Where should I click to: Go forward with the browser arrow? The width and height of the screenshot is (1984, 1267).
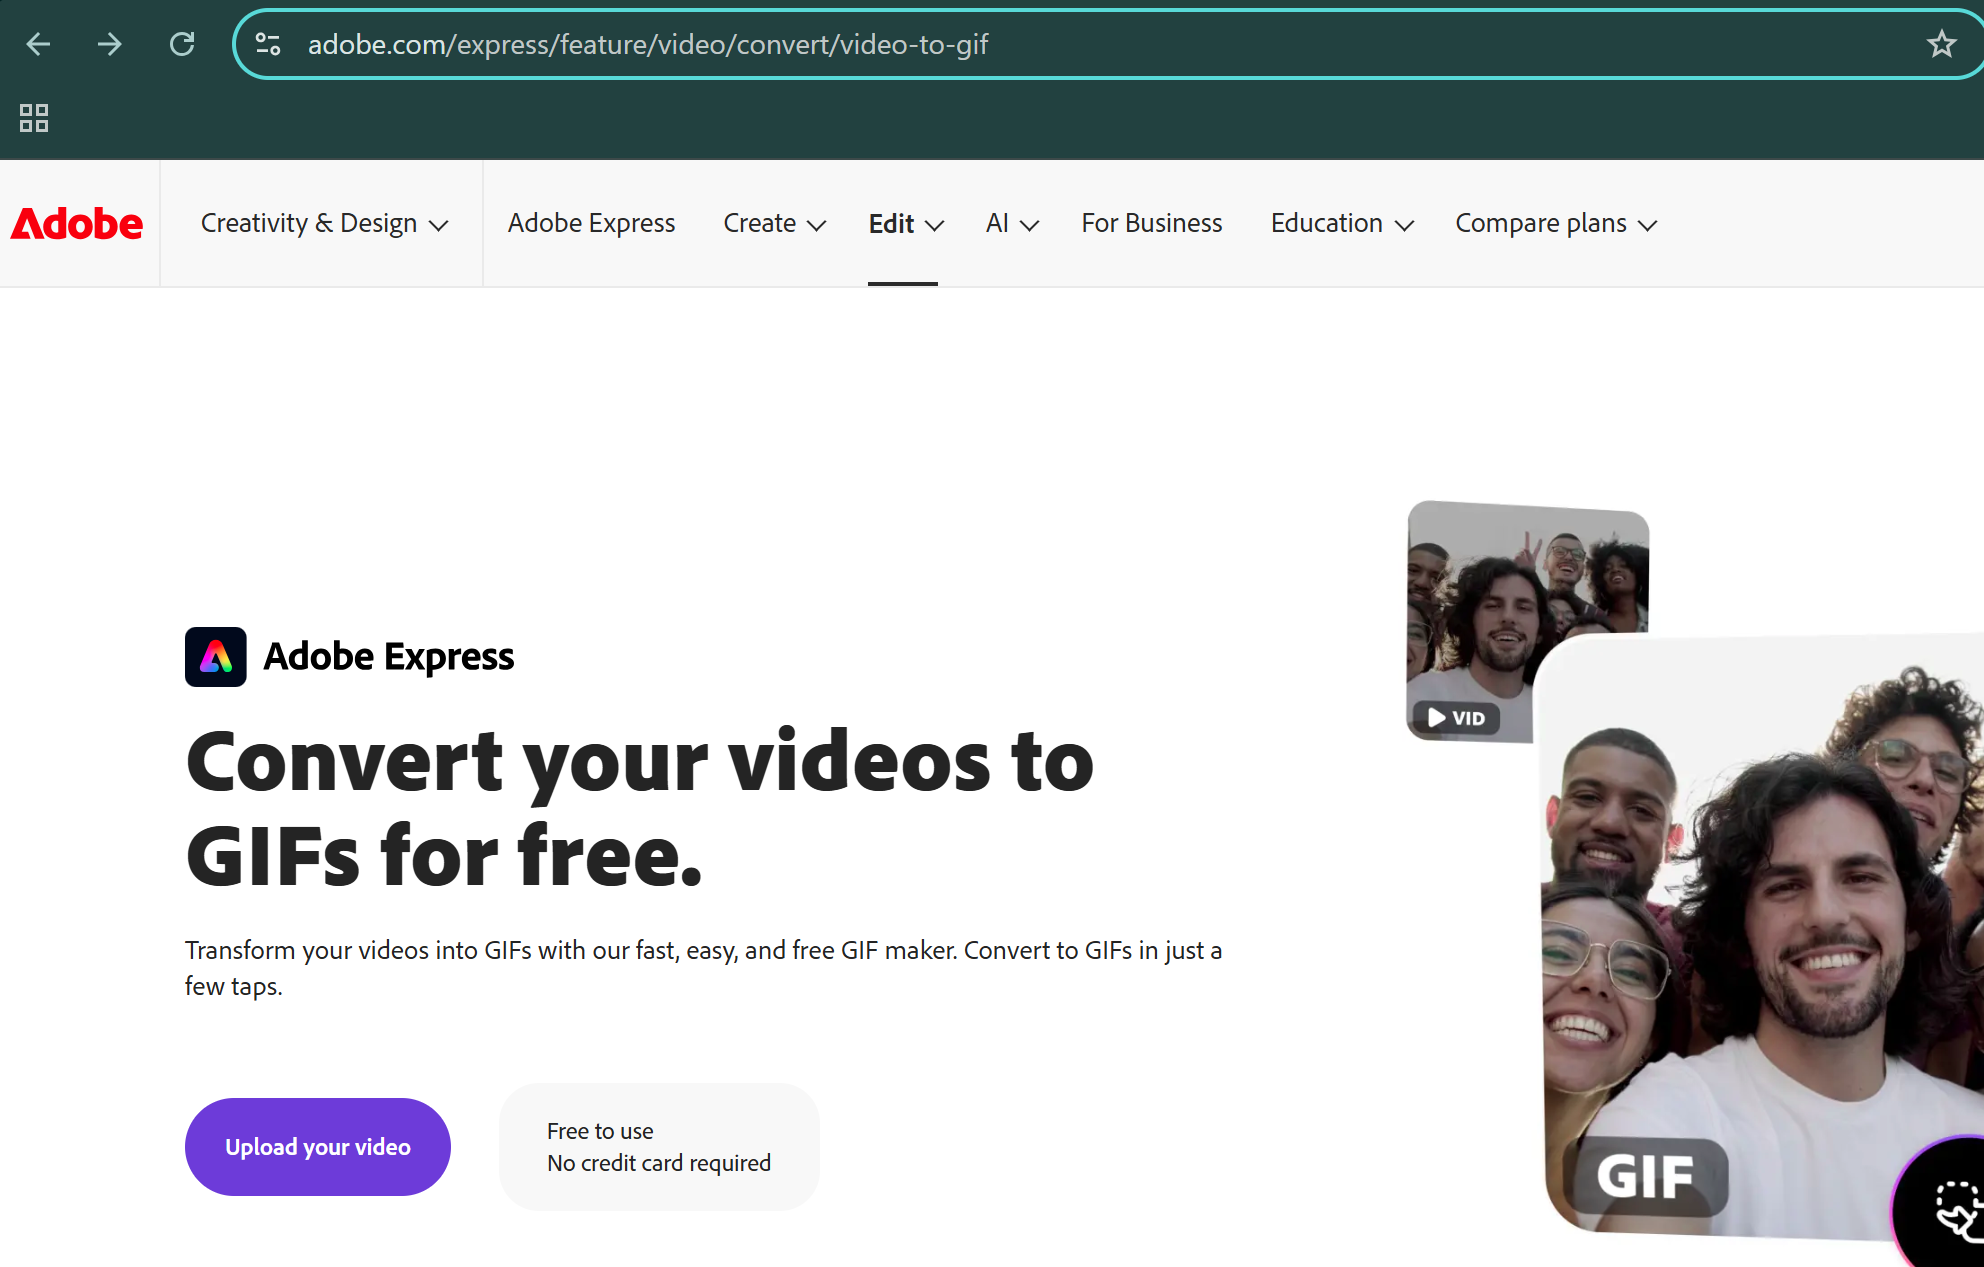point(110,44)
